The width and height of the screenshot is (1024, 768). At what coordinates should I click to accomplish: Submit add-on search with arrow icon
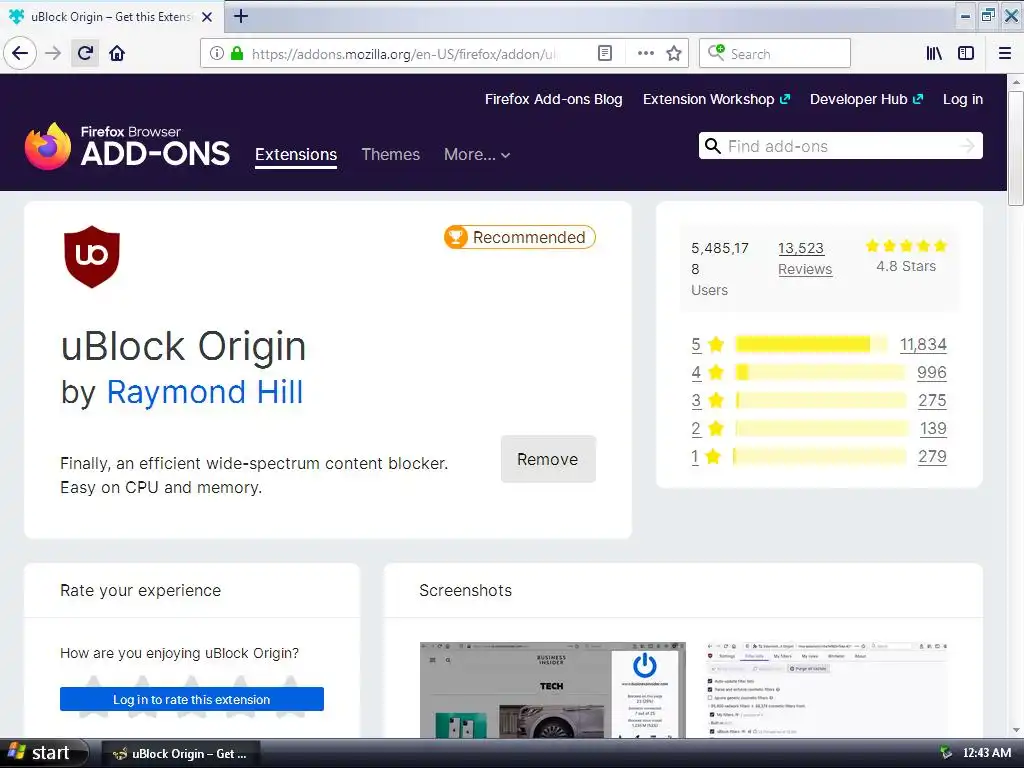click(968, 146)
